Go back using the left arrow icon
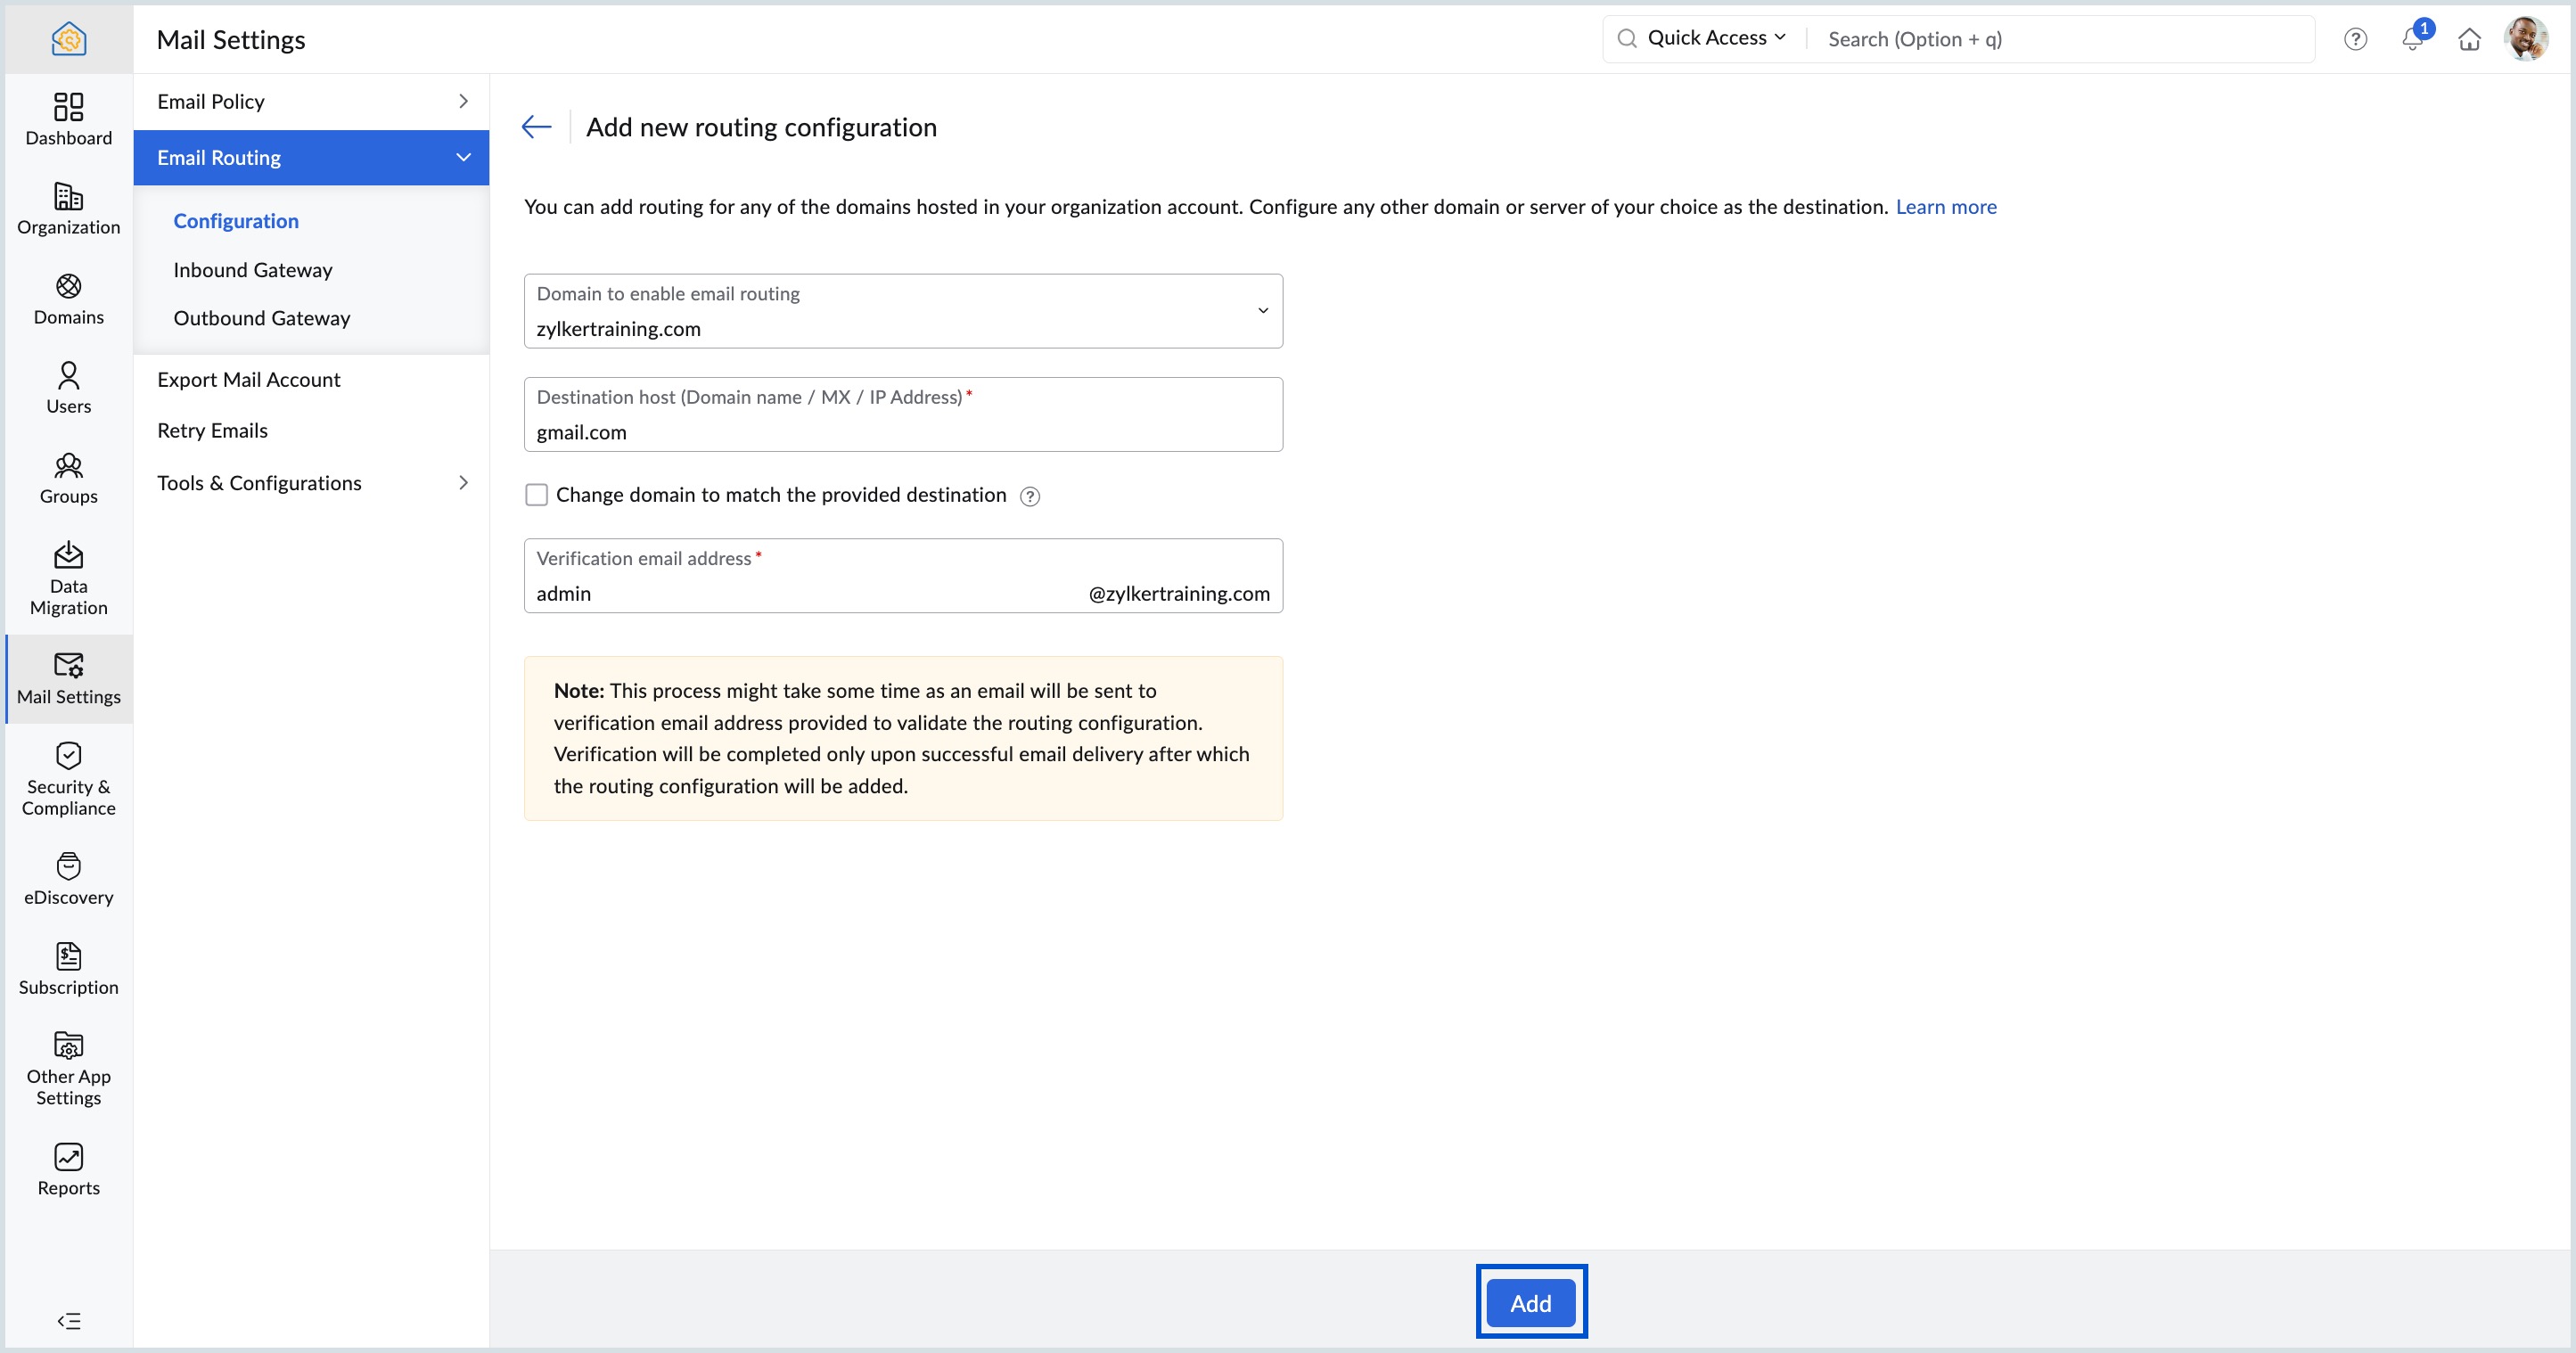 536,126
